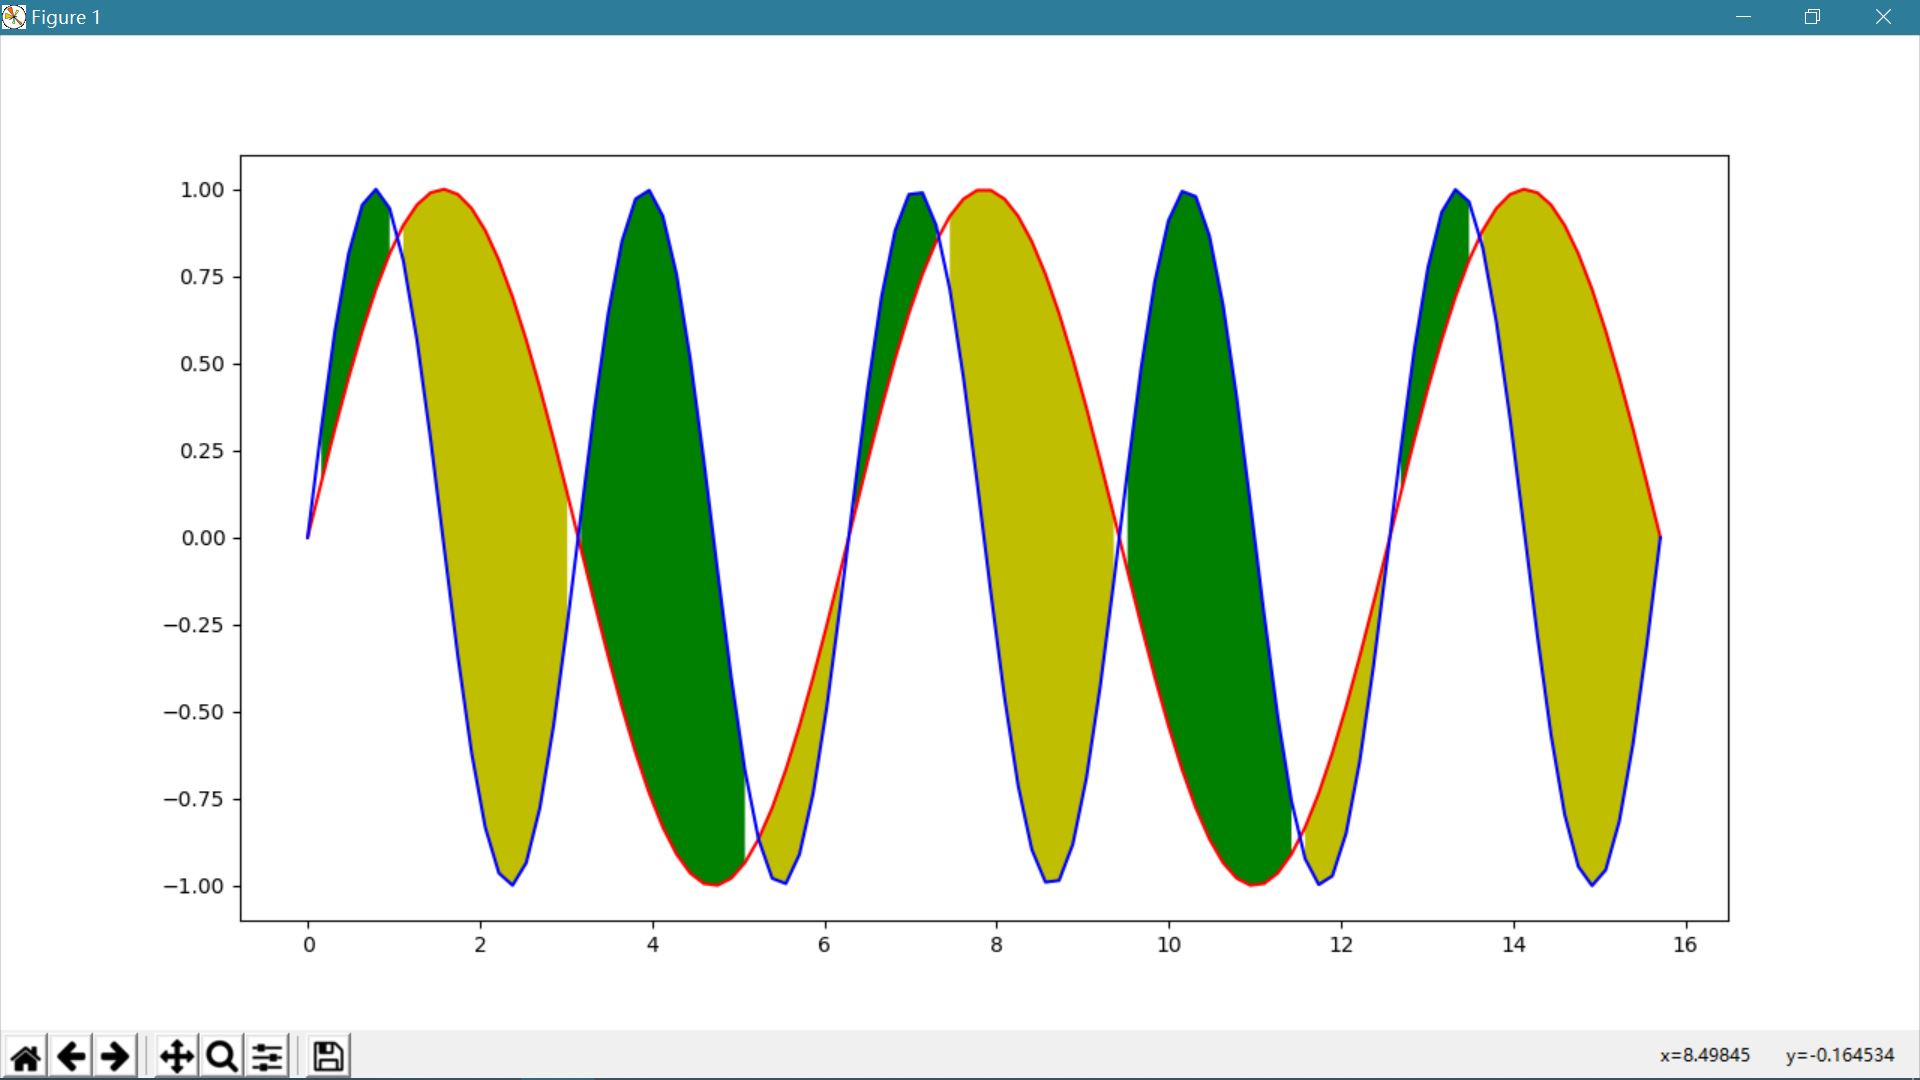The image size is (1920, 1080).
Task: Click x-axis tick label 16
Action: 1685,945
